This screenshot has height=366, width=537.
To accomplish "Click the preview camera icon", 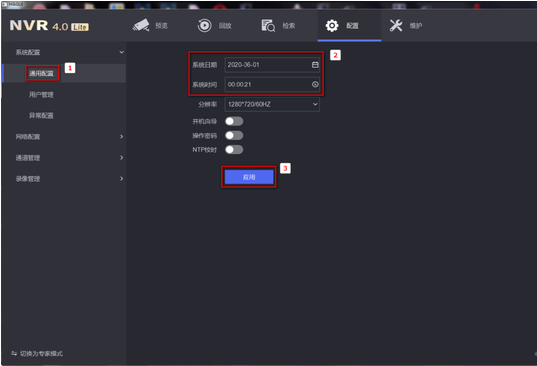I will [141, 25].
